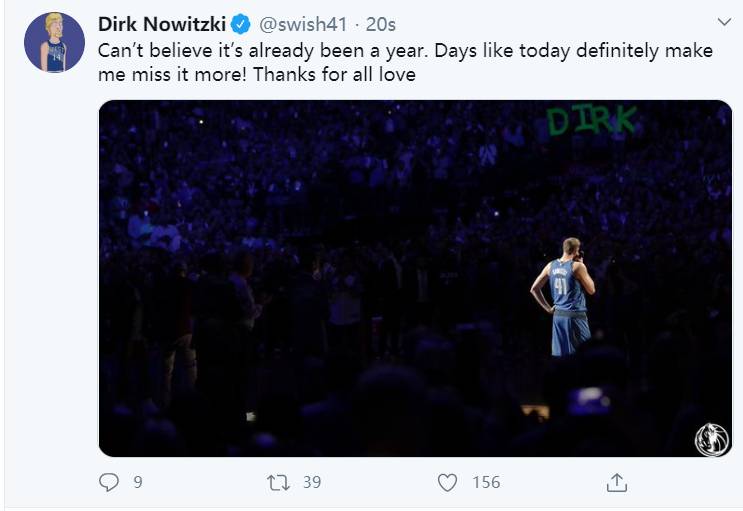
Task: Open the Dirk Nowitzki display name link
Action: (x=161, y=24)
